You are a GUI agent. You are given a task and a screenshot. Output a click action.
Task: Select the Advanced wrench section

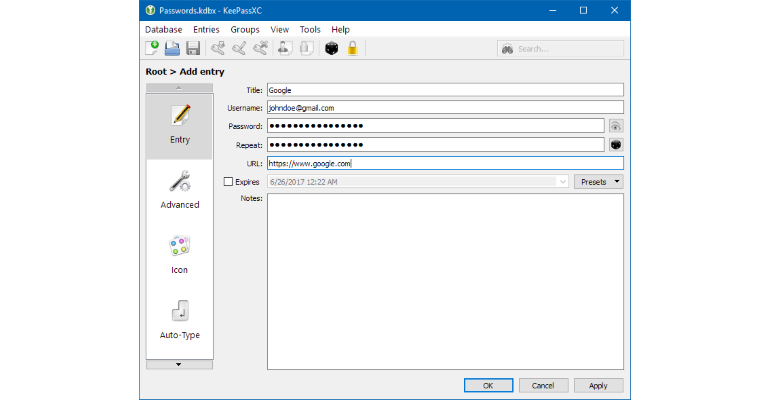pyautogui.click(x=180, y=190)
